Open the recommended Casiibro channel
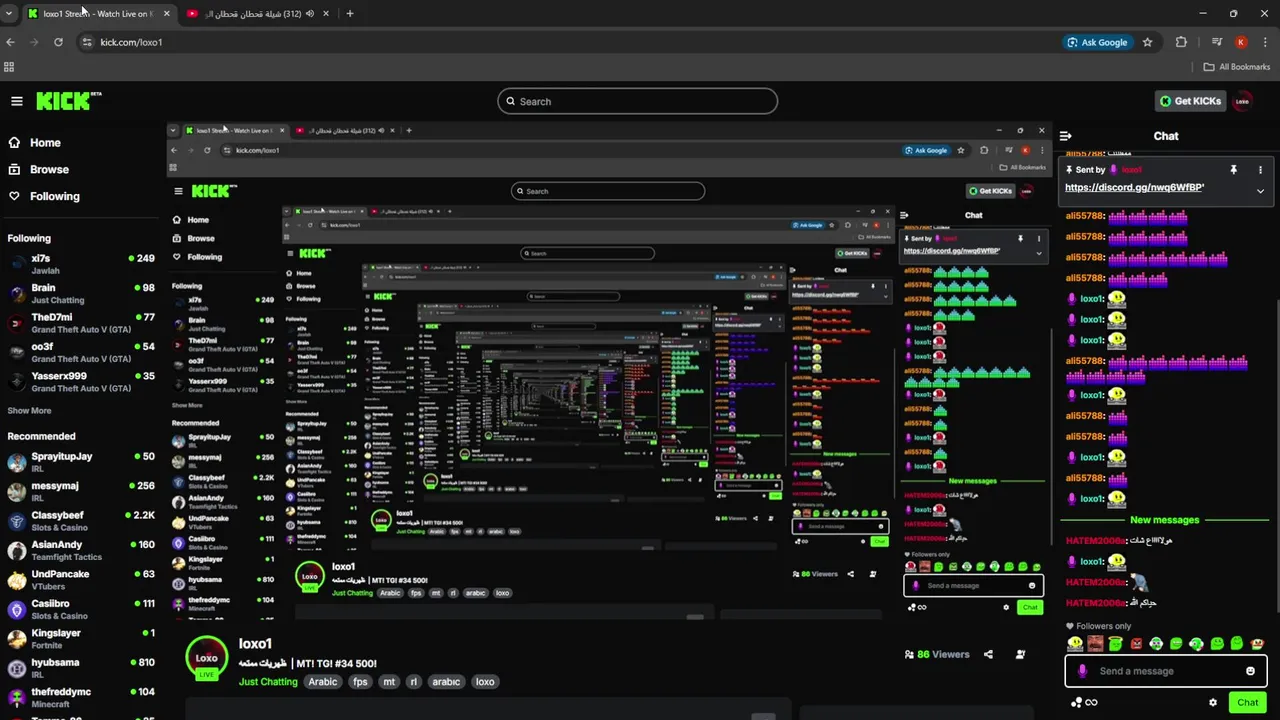 pyautogui.click(x=80, y=609)
